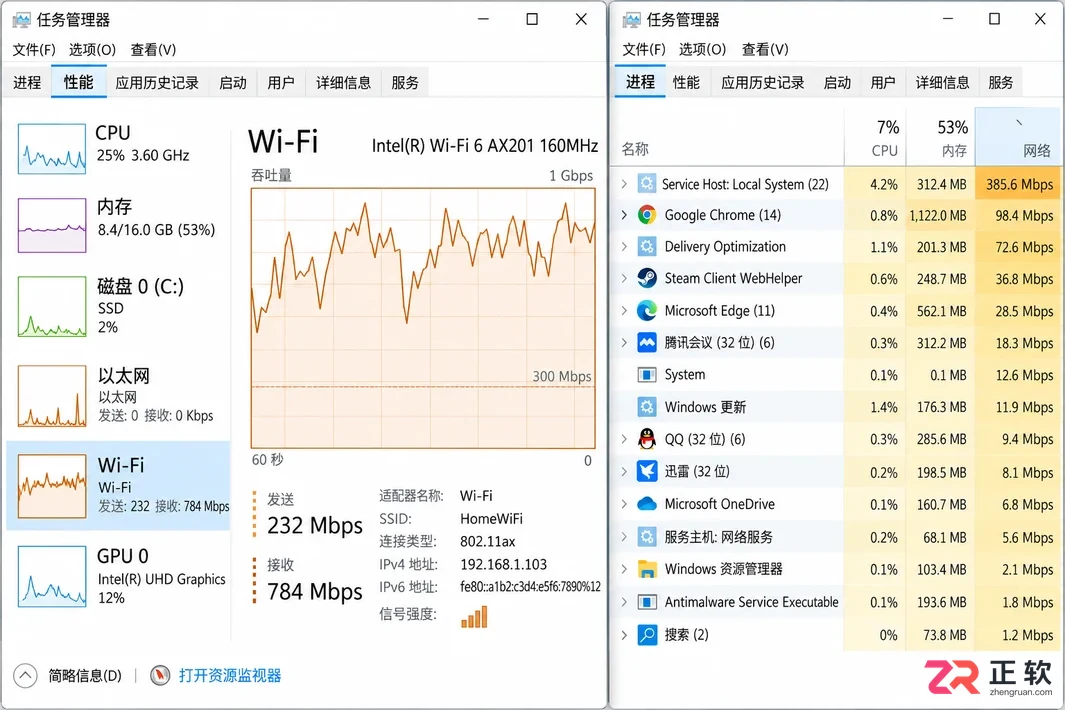Expand 腾讯会议 (32 位) (6) group
The height and width of the screenshot is (710, 1065).
click(x=624, y=342)
